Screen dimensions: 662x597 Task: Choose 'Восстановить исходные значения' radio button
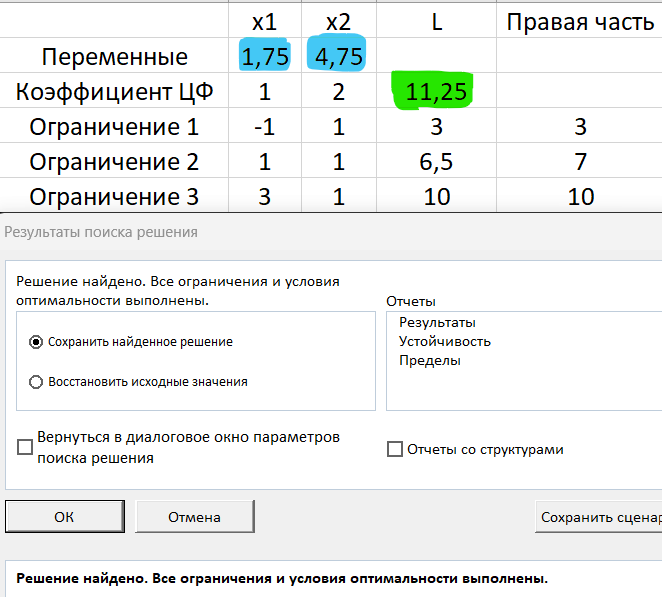pos(36,382)
